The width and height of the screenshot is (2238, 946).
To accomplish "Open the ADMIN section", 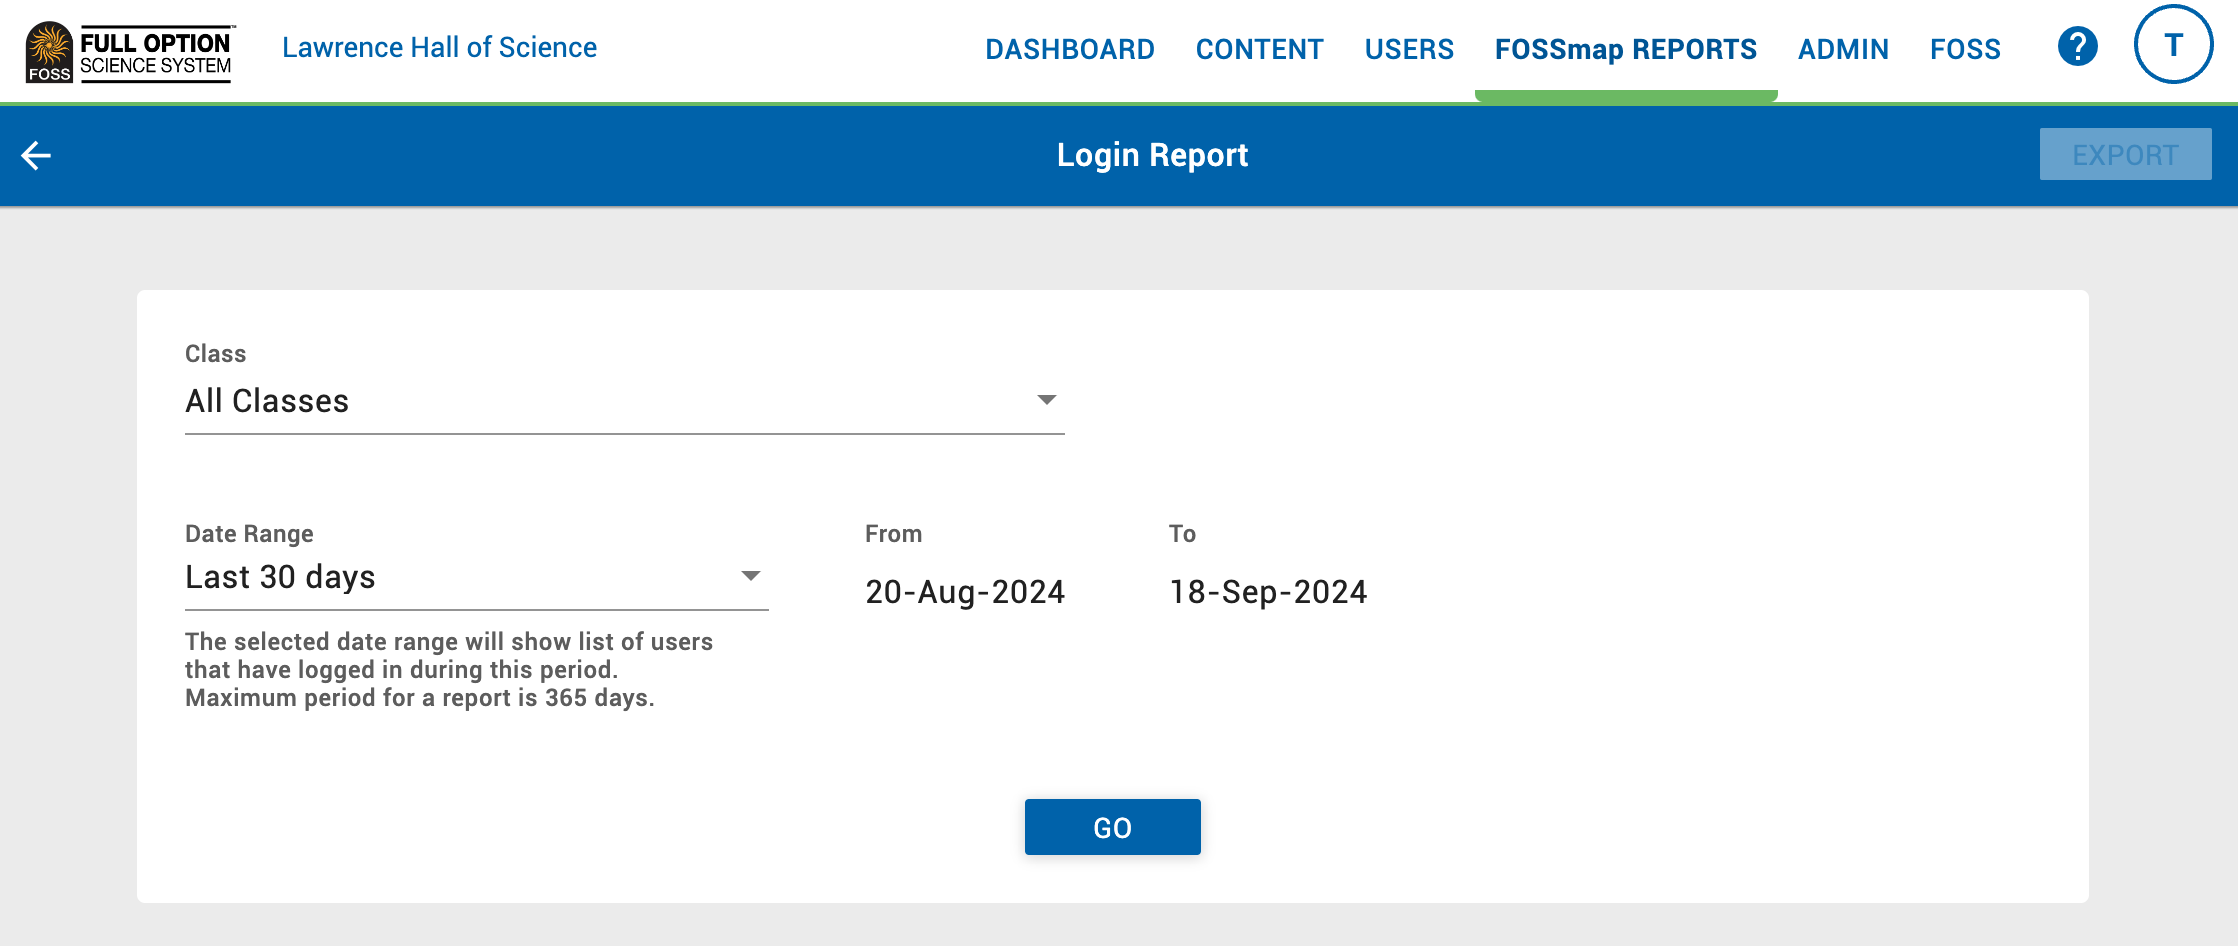I will click(x=1843, y=48).
